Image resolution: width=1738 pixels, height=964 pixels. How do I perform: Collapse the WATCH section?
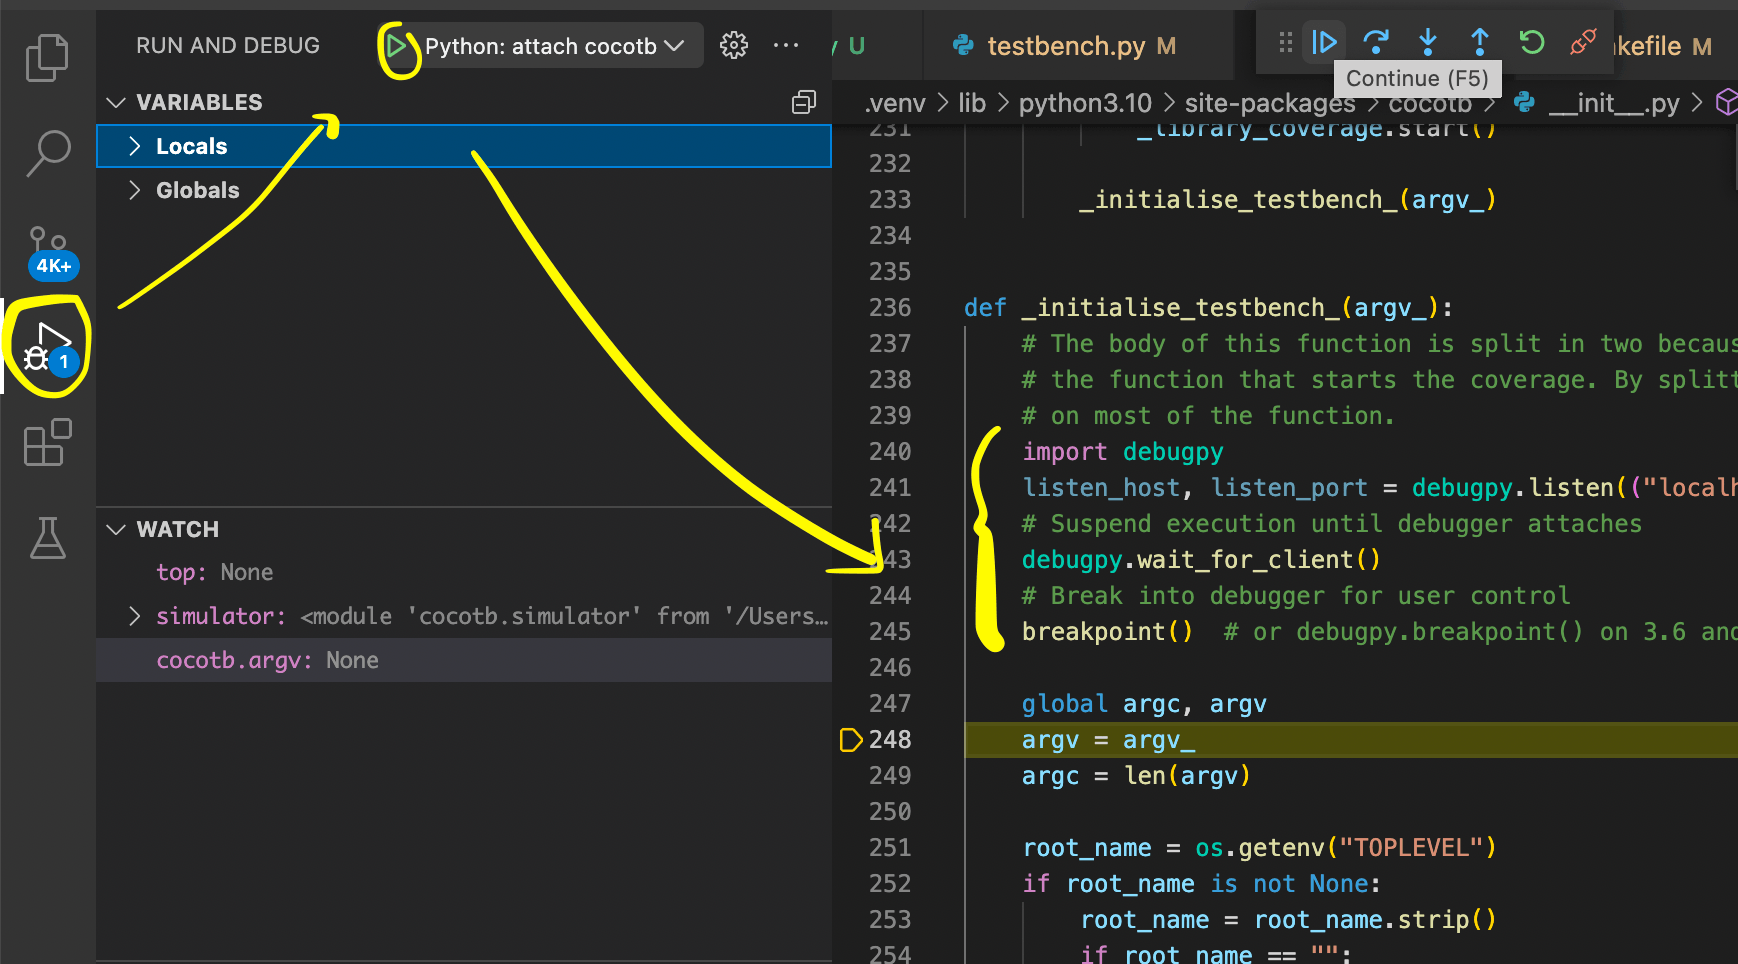coord(117,529)
